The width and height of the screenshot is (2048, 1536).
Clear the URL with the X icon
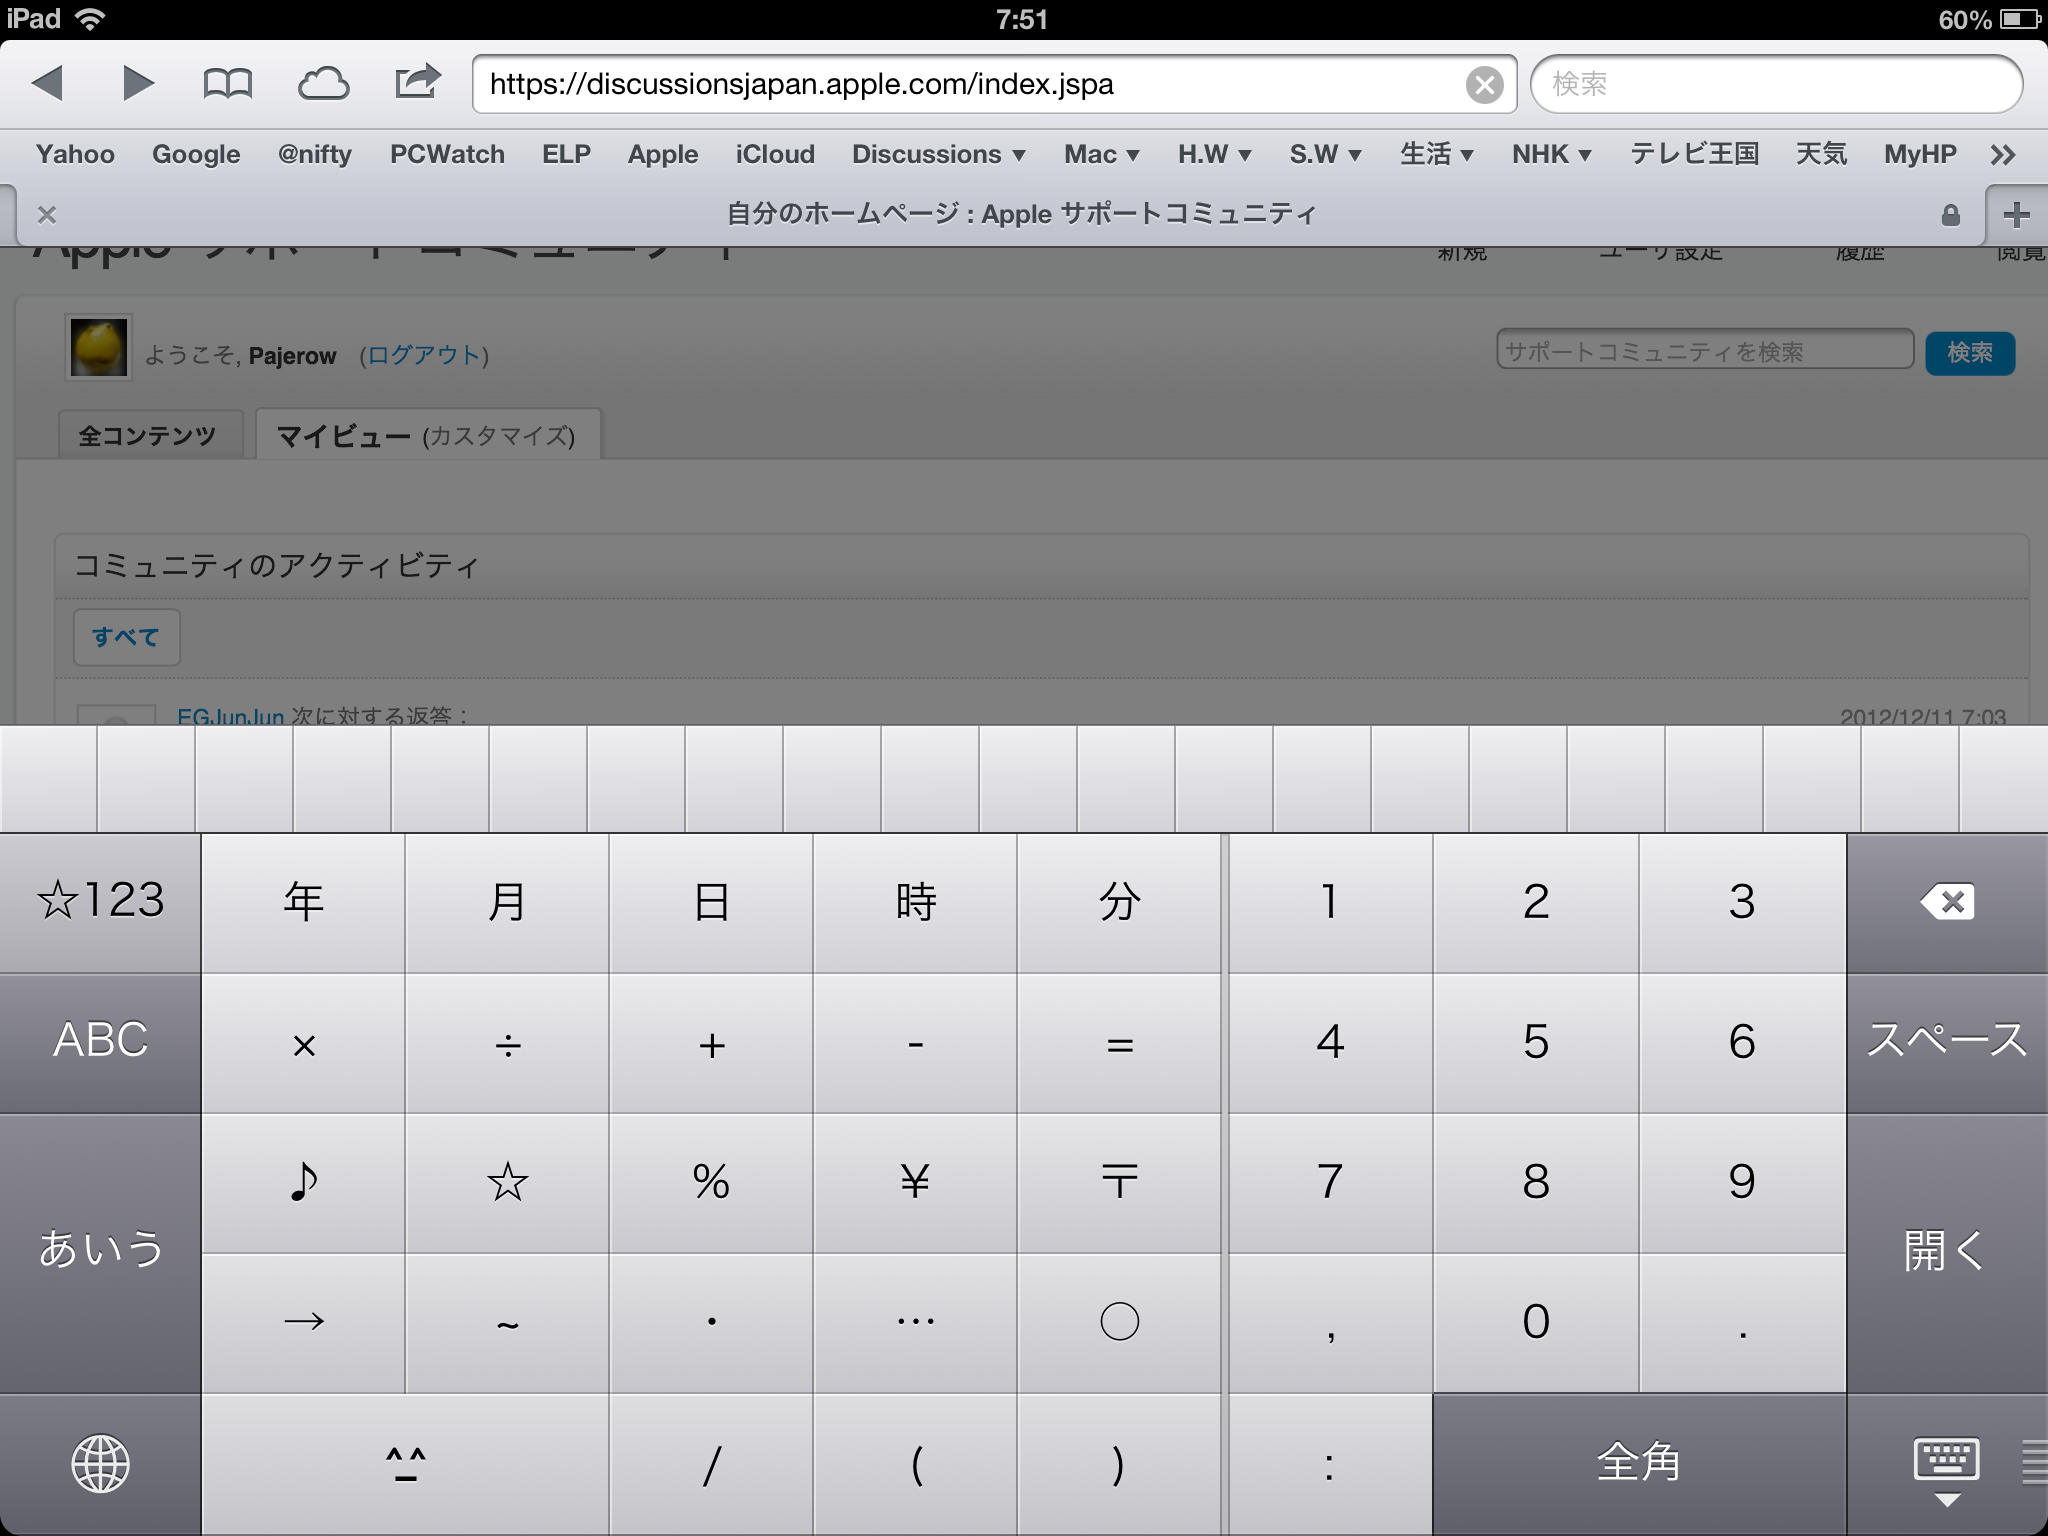coord(1484,85)
